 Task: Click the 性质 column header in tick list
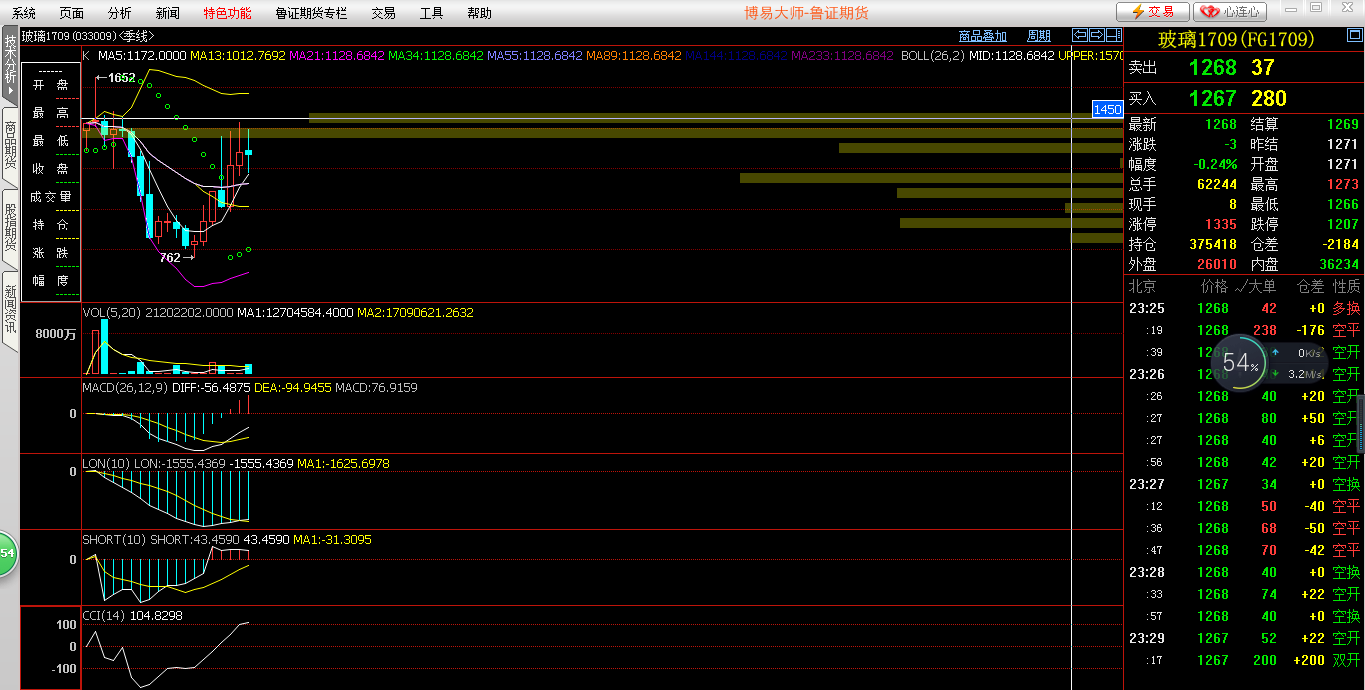tap(1346, 286)
